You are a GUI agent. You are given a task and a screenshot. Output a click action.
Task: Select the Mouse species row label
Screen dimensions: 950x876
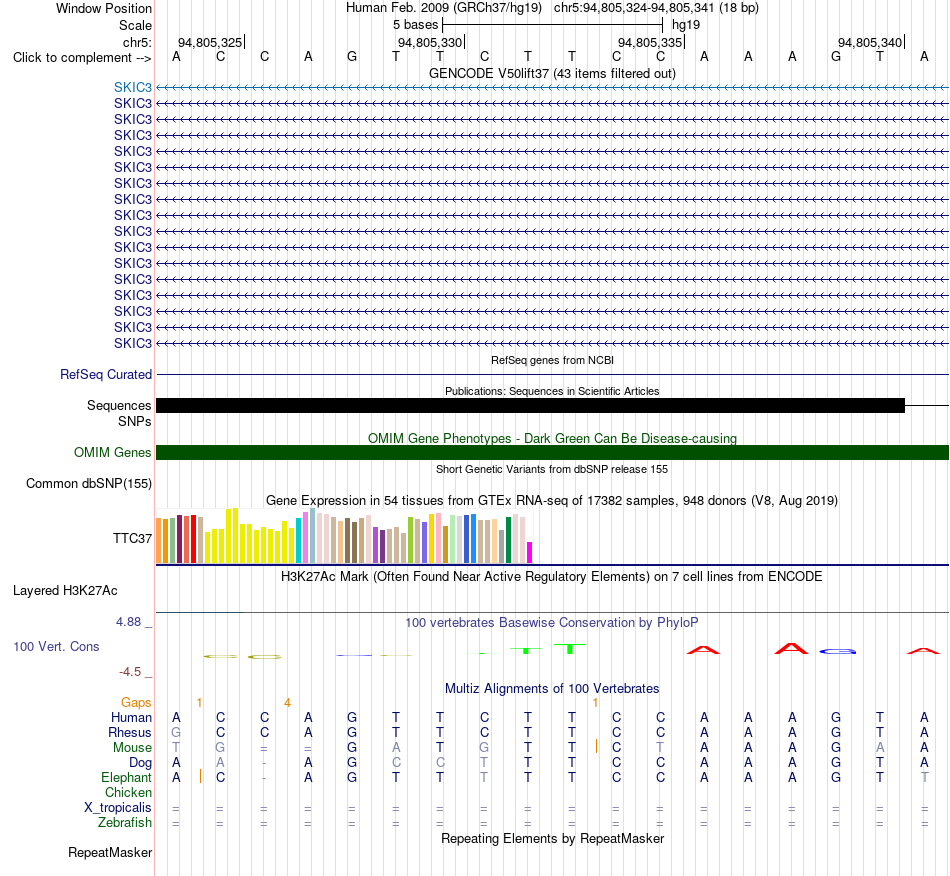(133, 748)
